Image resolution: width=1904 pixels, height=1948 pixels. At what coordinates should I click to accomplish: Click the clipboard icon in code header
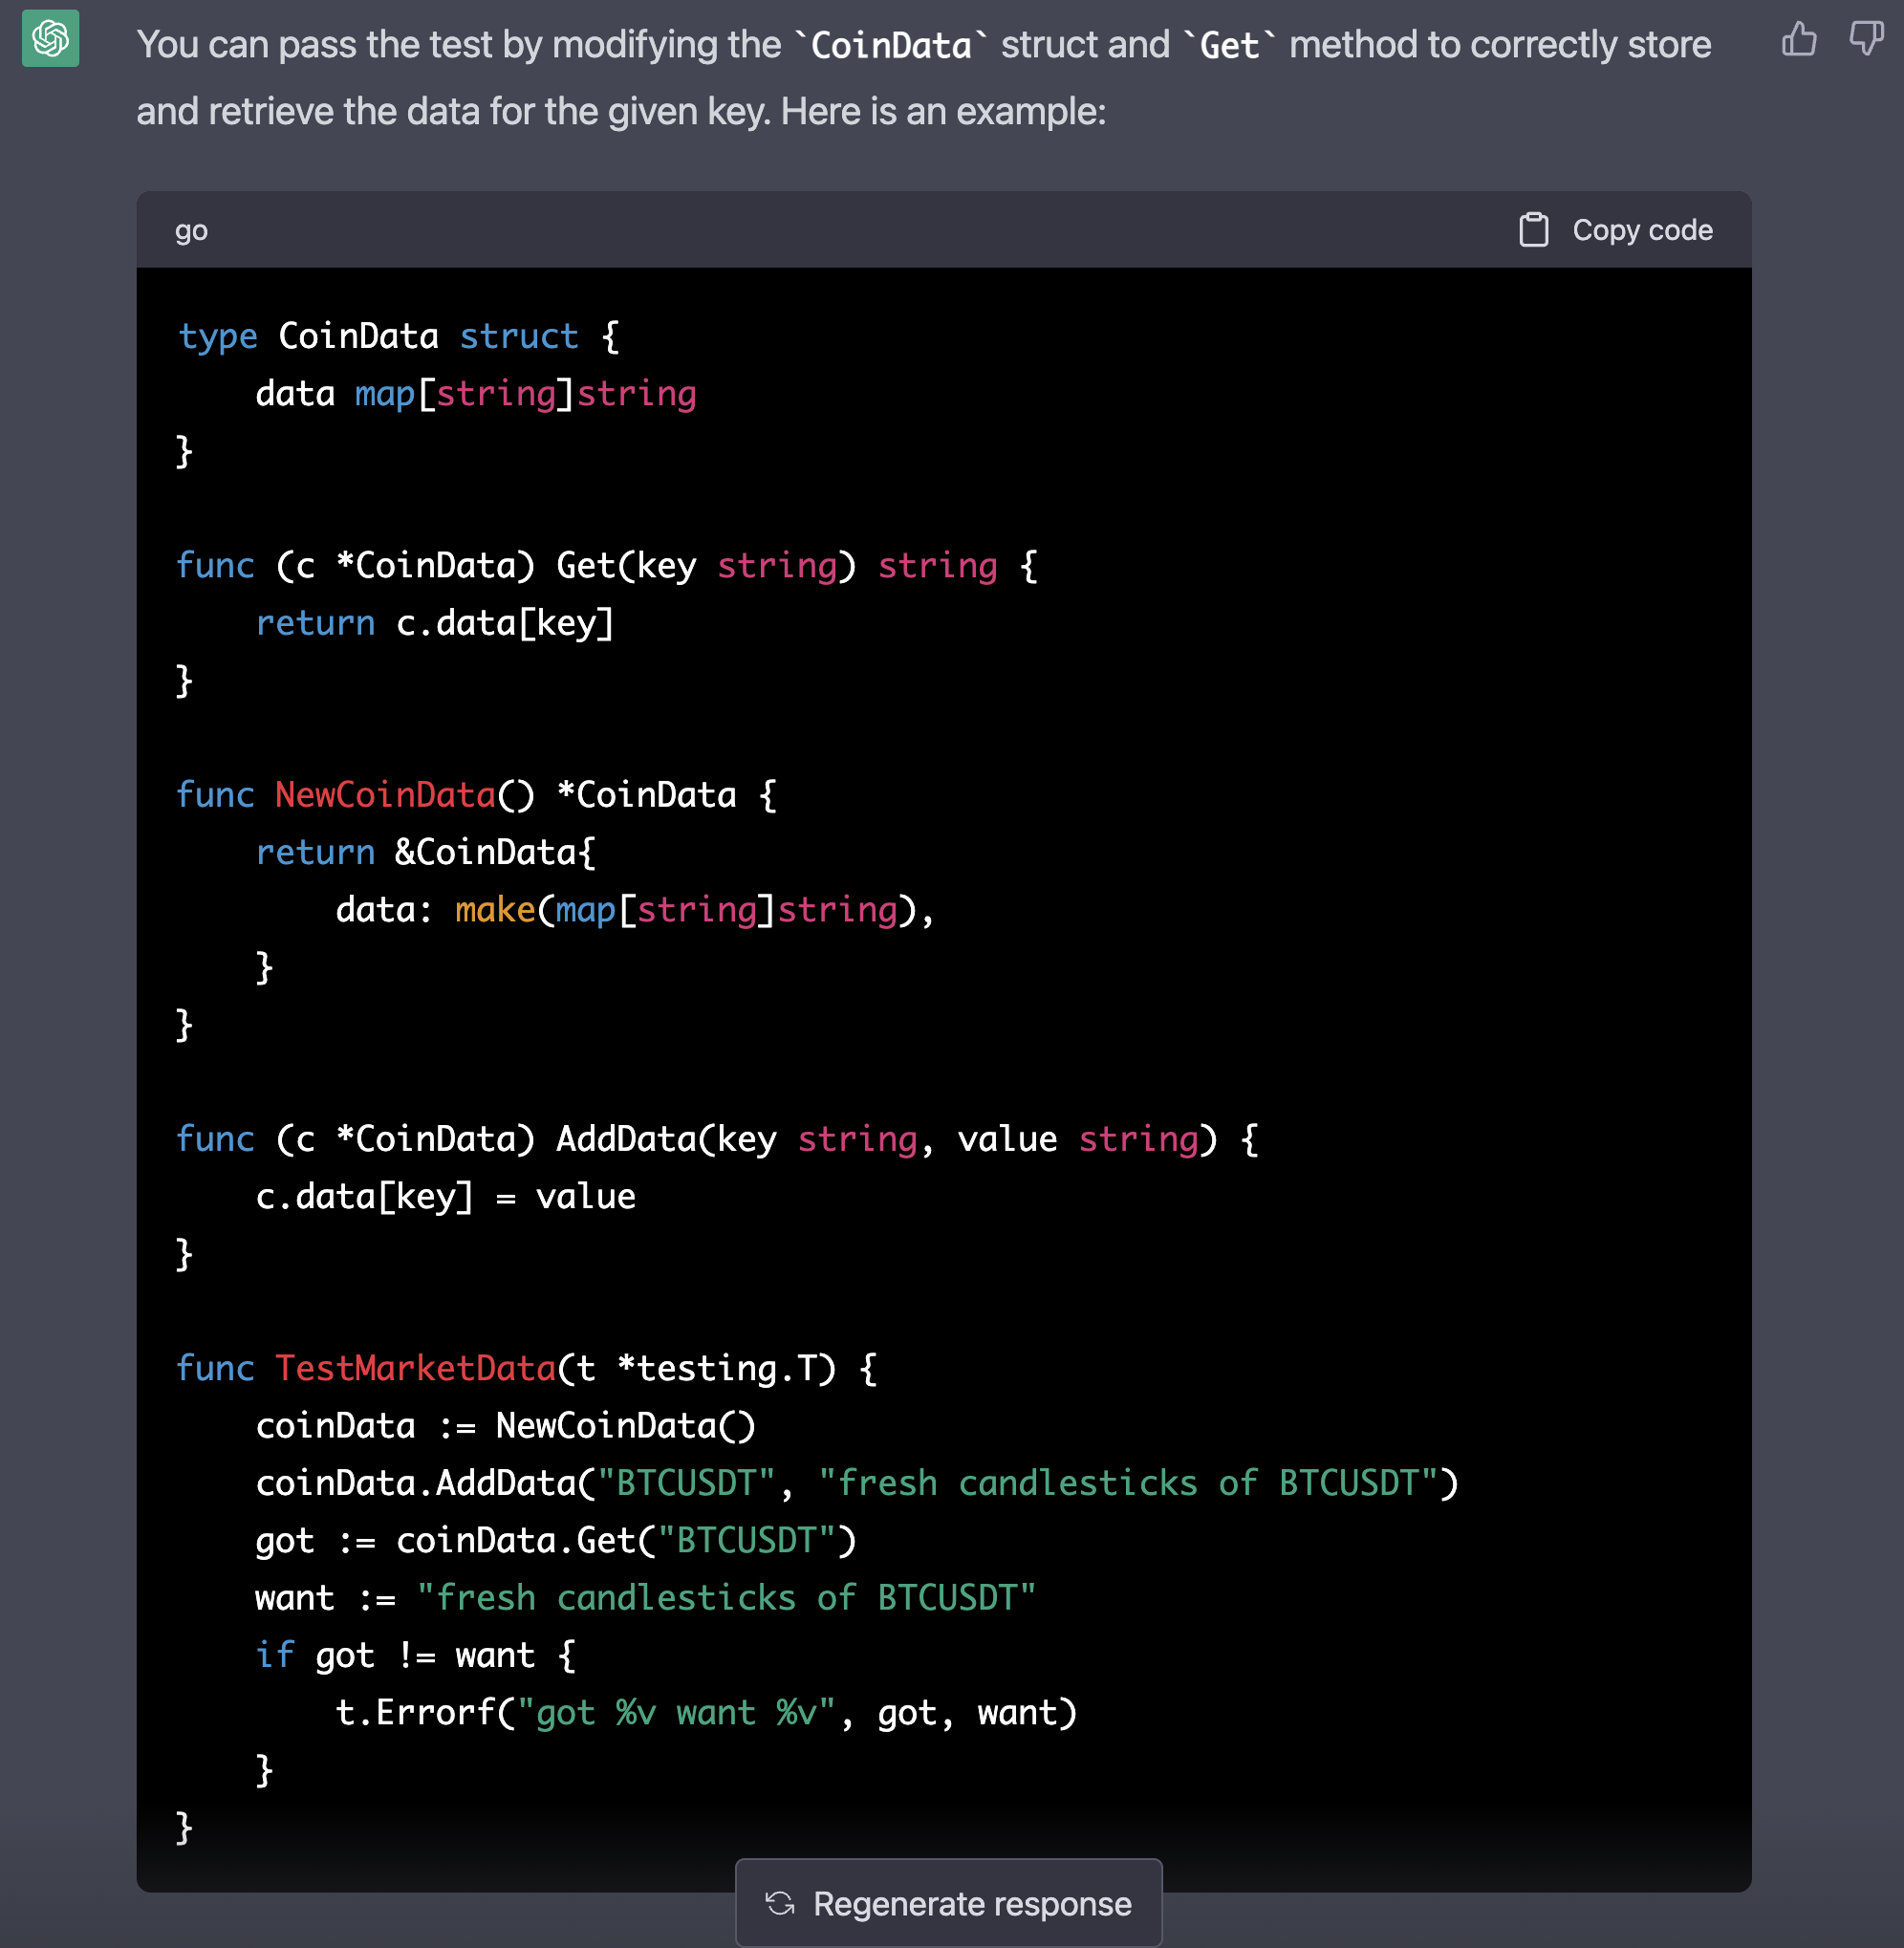pyautogui.click(x=1533, y=230)
